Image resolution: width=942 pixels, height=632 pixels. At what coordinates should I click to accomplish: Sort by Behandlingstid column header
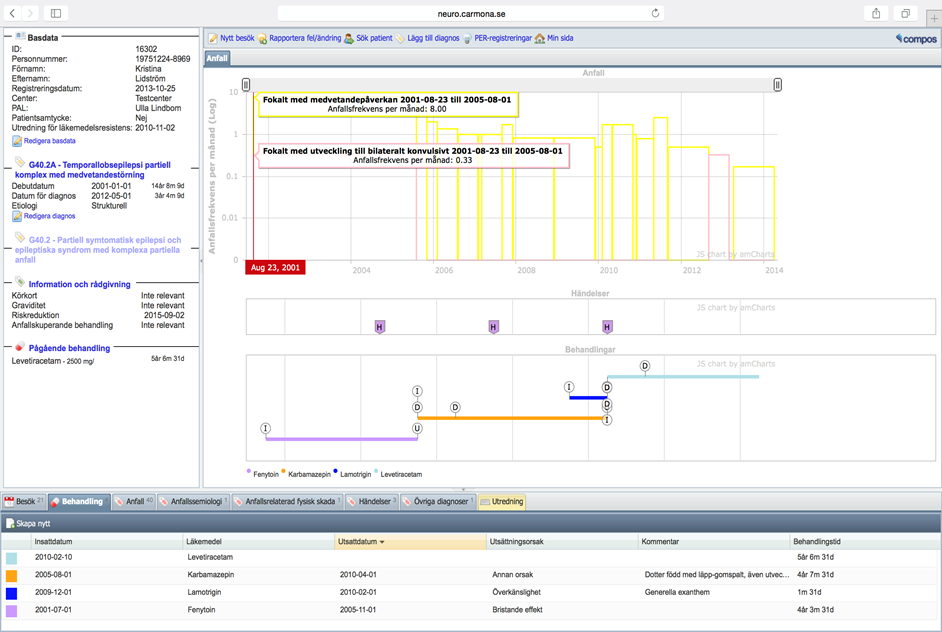[865, 541]
